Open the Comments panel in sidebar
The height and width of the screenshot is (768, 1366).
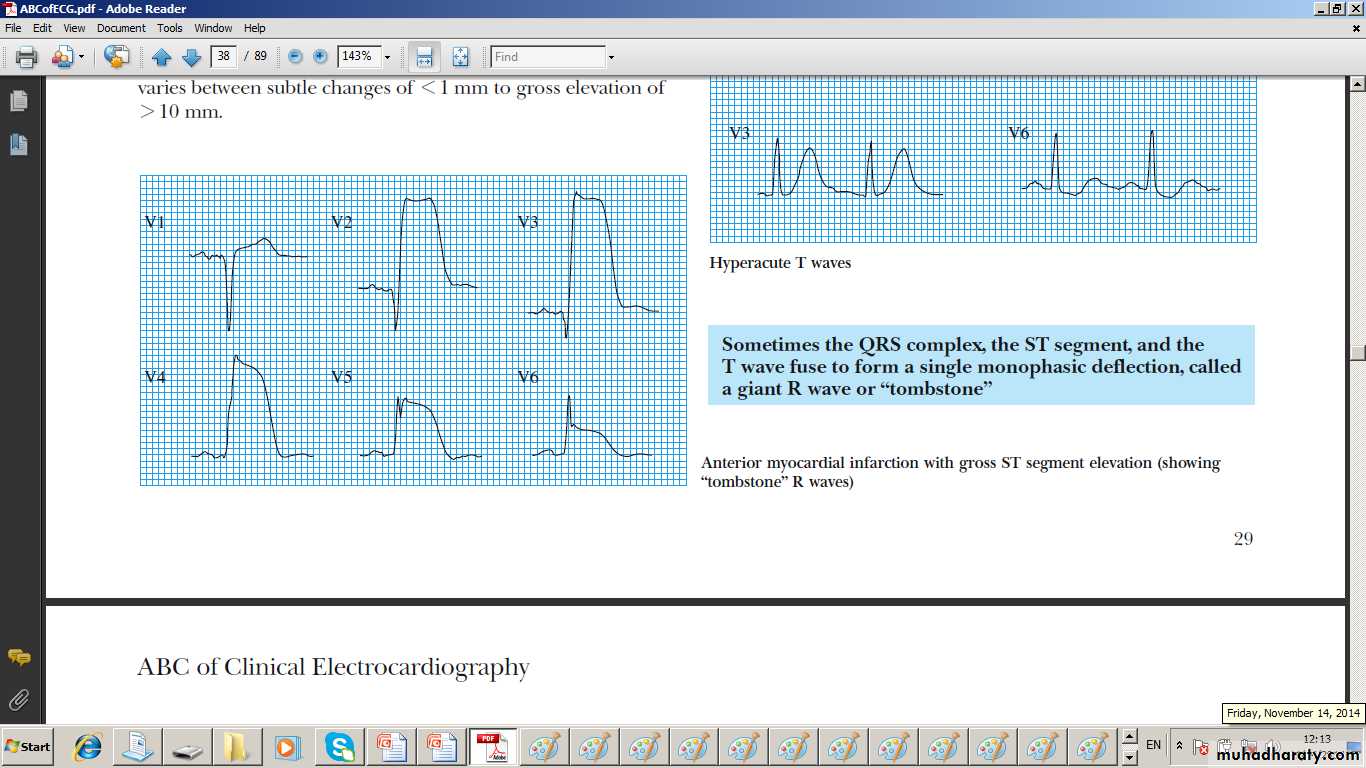click(18, 657)
